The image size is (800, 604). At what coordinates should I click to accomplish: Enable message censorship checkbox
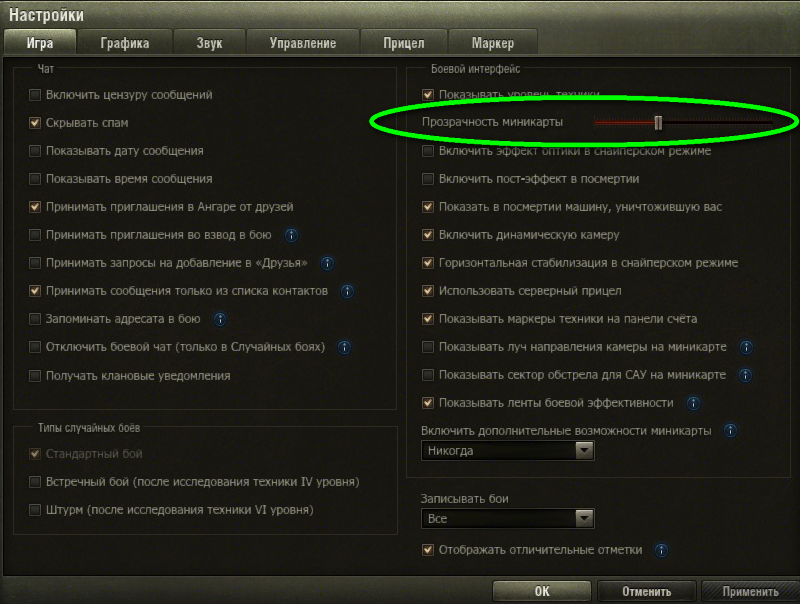35,95
